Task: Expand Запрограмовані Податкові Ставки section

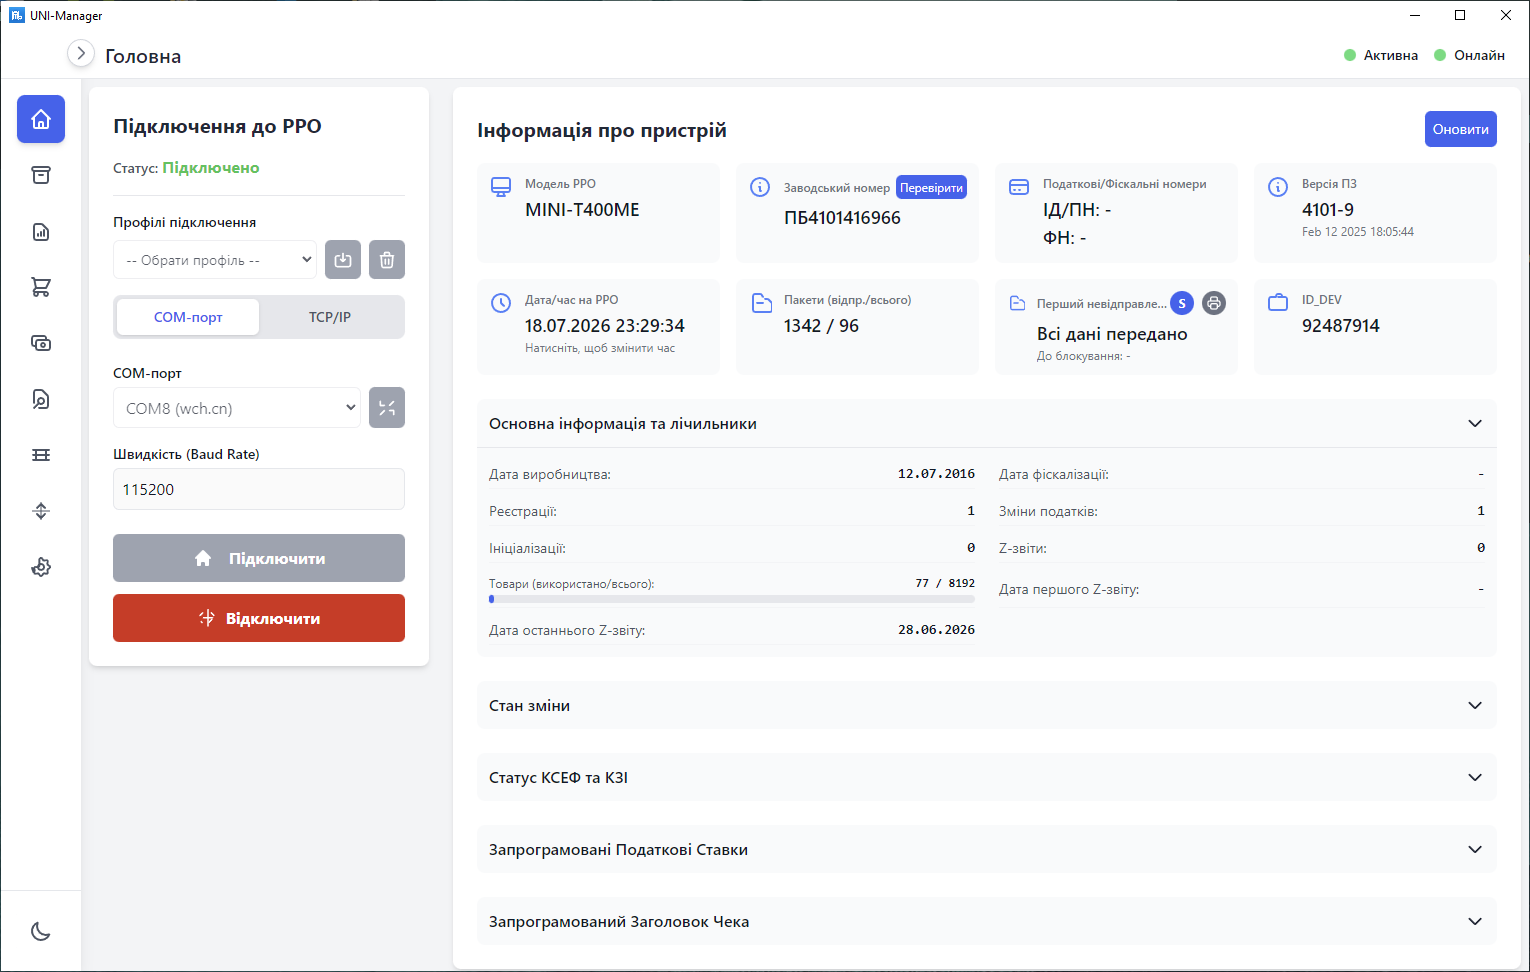Action: [x=987, y=849]
